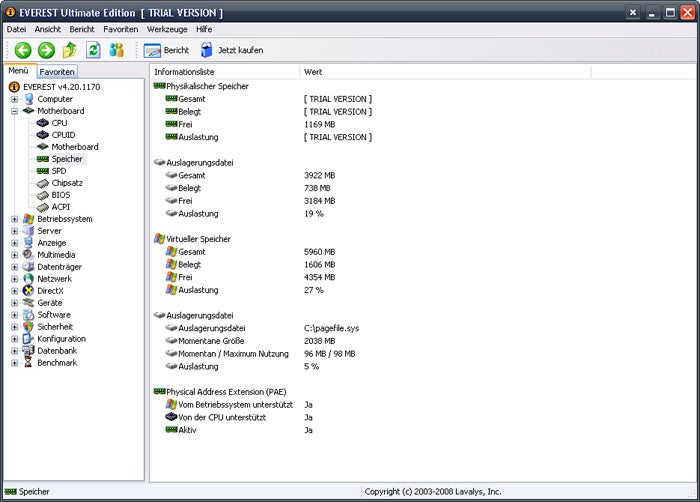Viewport: 700px width, 502px height.
Task: Open the Bericht menu
Action: pyautogui.click(x=82, y=29)
